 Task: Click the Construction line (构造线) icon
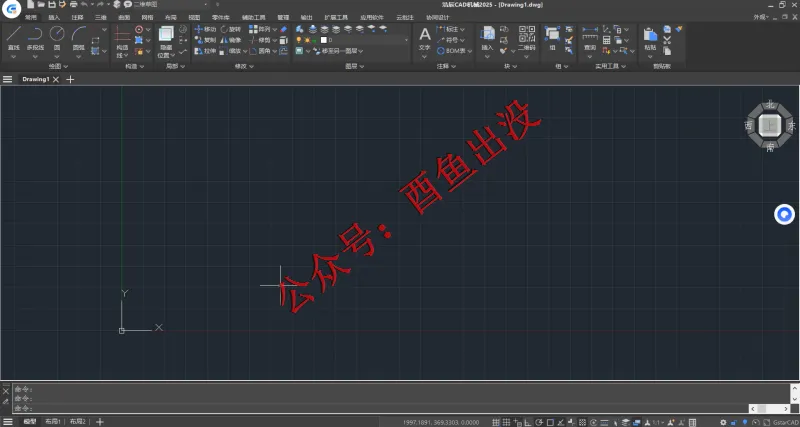(122, 34)
